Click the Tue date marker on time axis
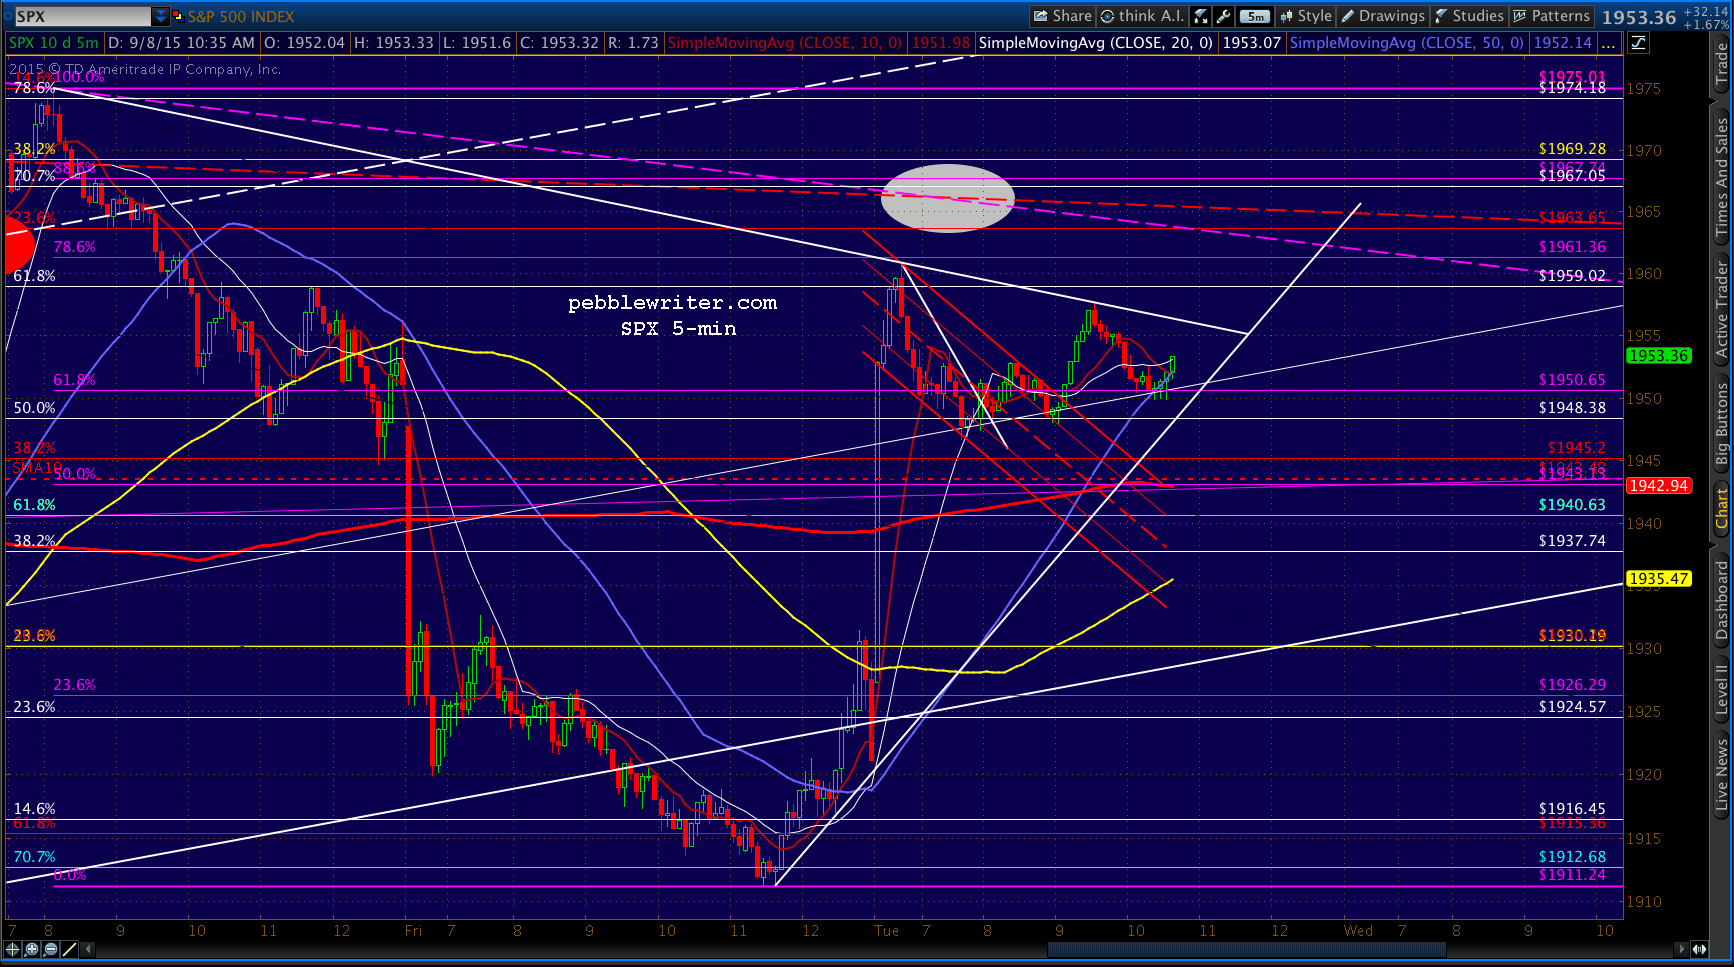 [886, 931]
